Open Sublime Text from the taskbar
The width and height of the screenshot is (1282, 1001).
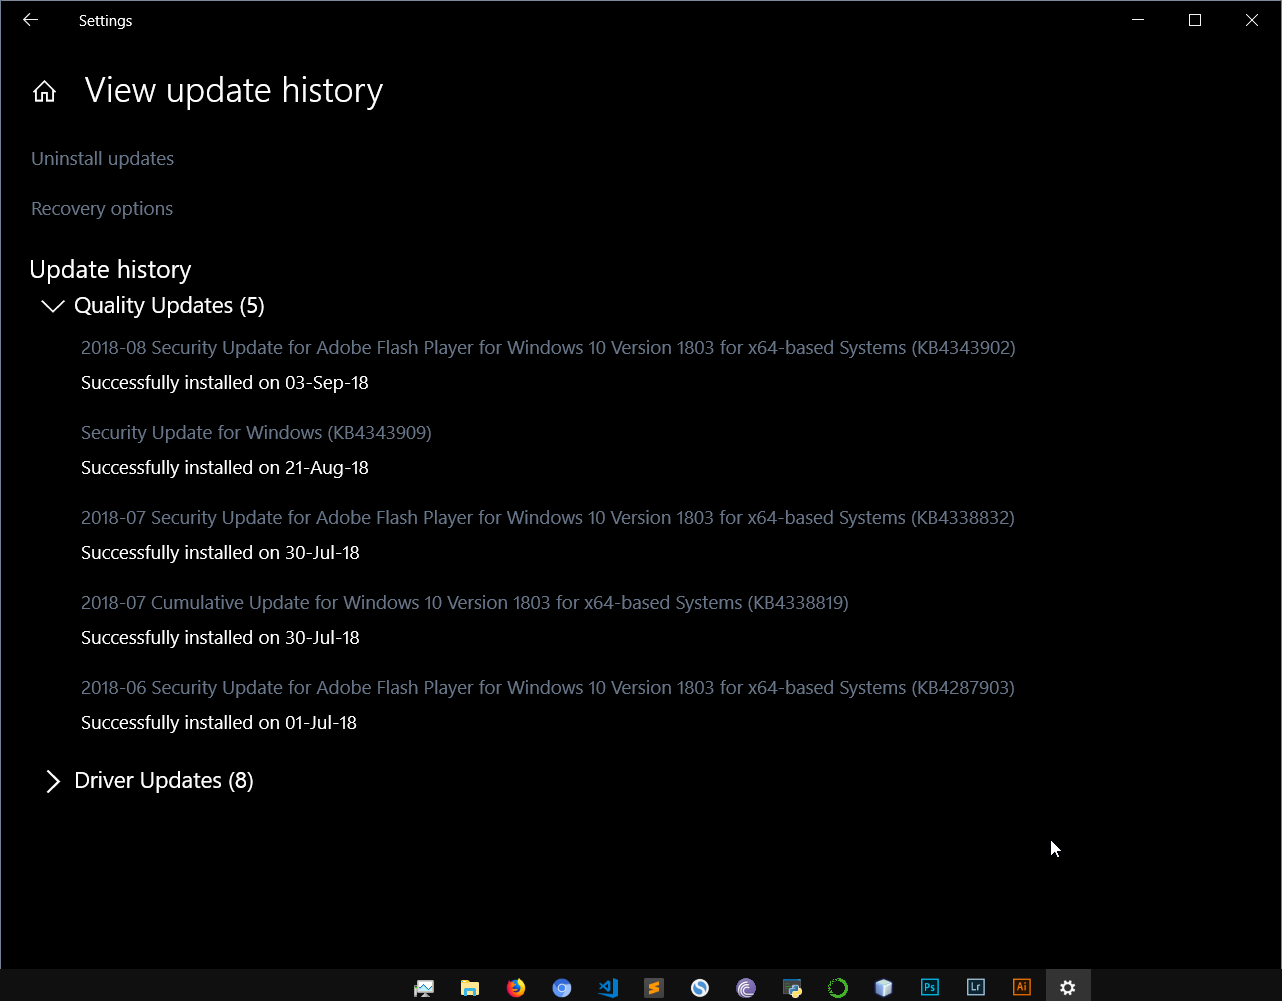[x=654, y=988]
